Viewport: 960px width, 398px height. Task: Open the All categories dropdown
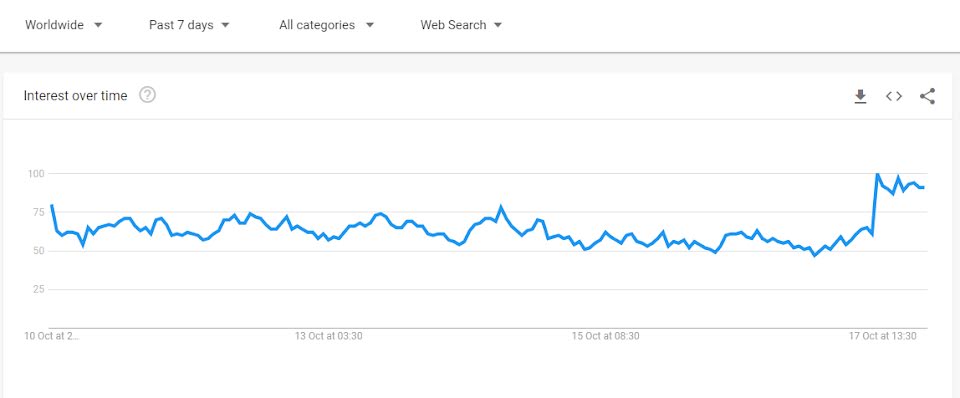tap(326, 25)
